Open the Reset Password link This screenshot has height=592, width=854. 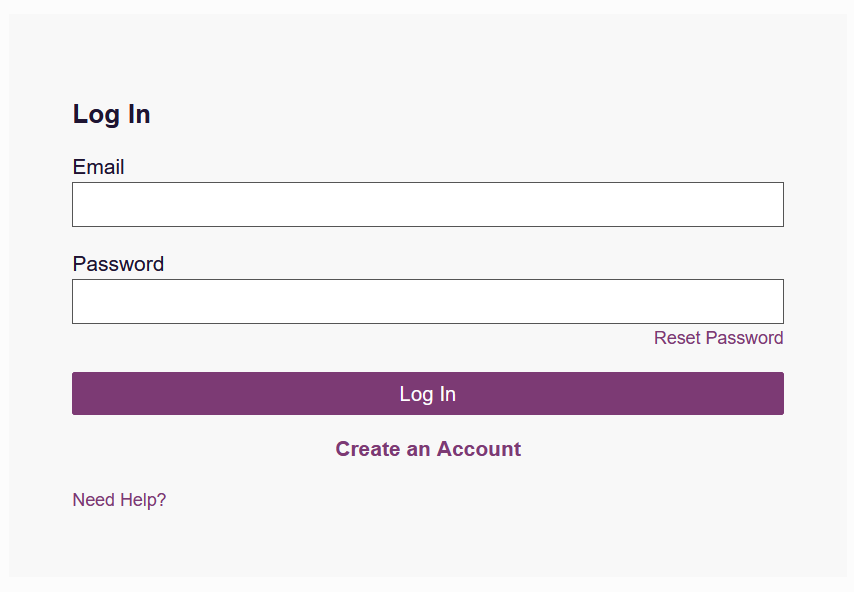(x=718, y=338)
